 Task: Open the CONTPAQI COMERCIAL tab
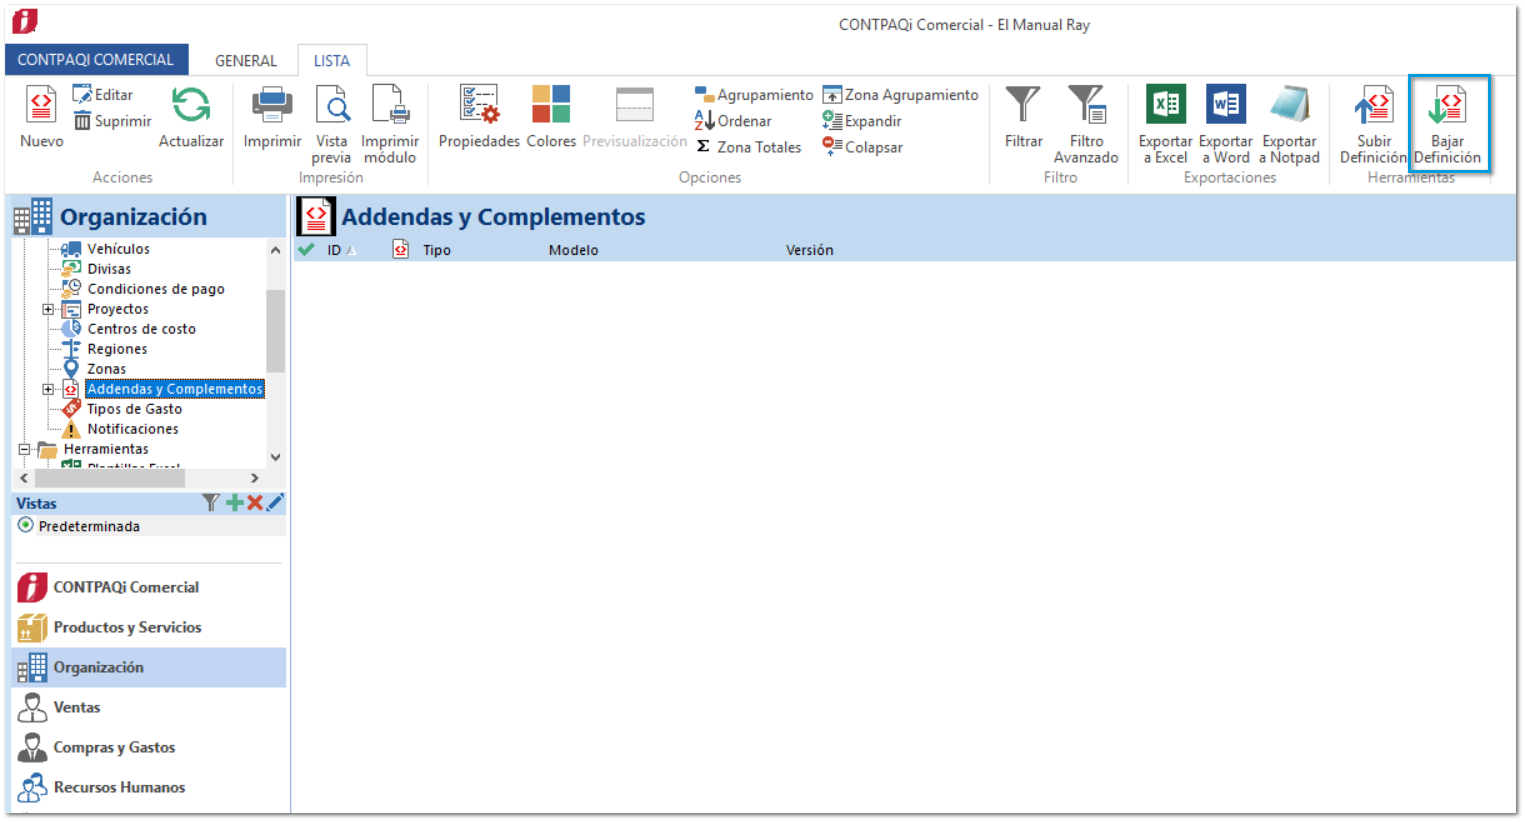point(95,60)
